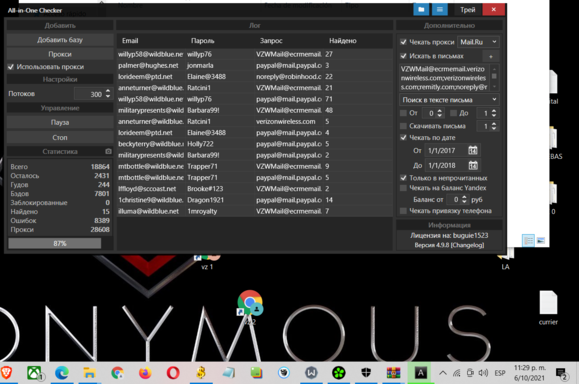This screenshot has width=579, height=384.
Task: Enable Чекать на баланс Yandex checkbox
Action: (403, 188)
